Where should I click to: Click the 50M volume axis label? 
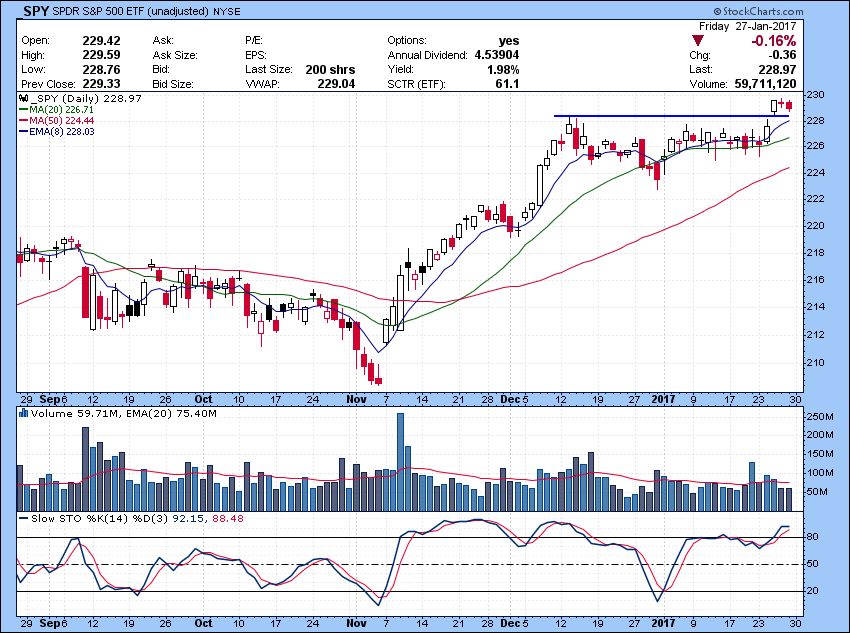point(816,492)
